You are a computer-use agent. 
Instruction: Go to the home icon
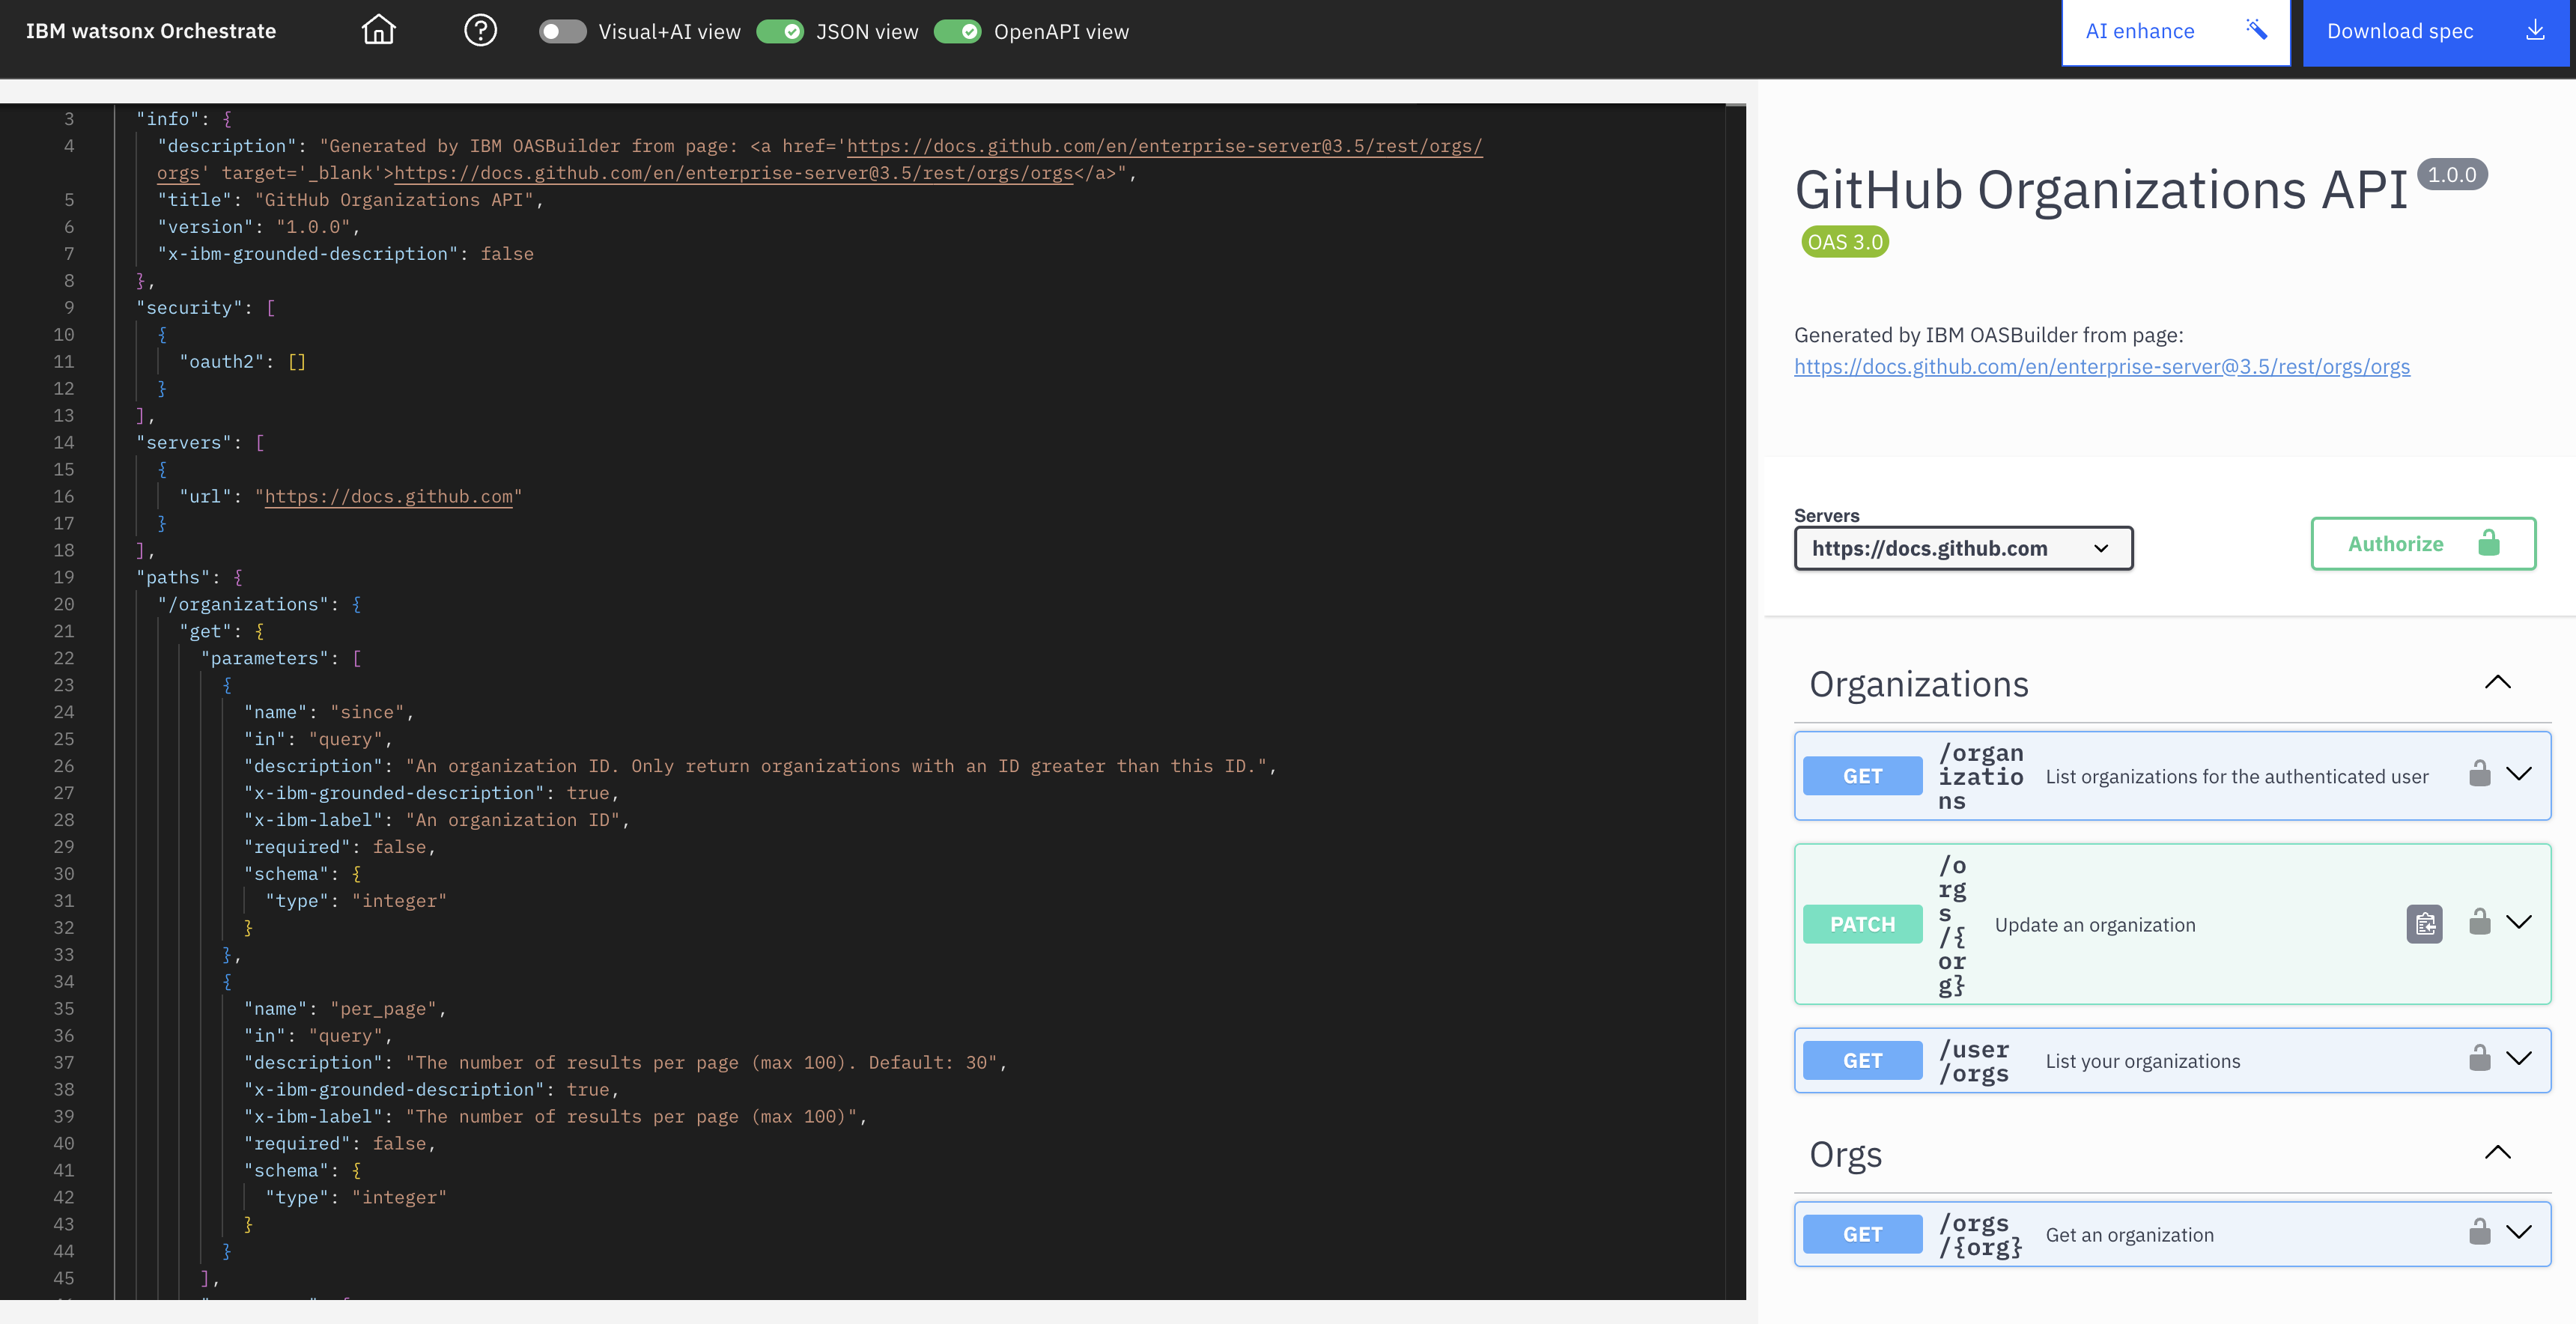(x=378, y=30)
